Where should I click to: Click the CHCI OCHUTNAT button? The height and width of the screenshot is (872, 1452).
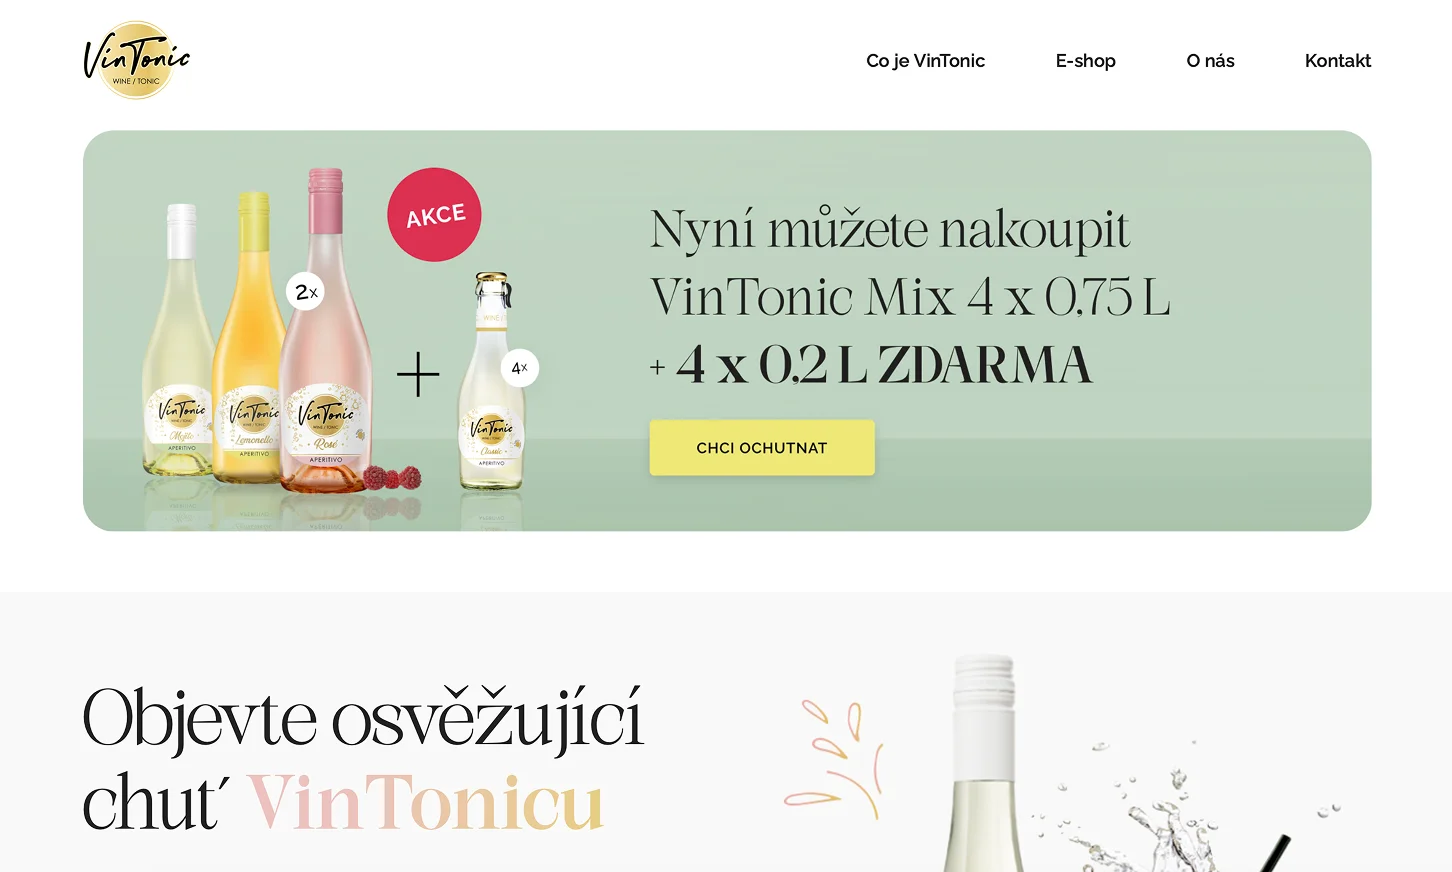[x=762, y=448]
